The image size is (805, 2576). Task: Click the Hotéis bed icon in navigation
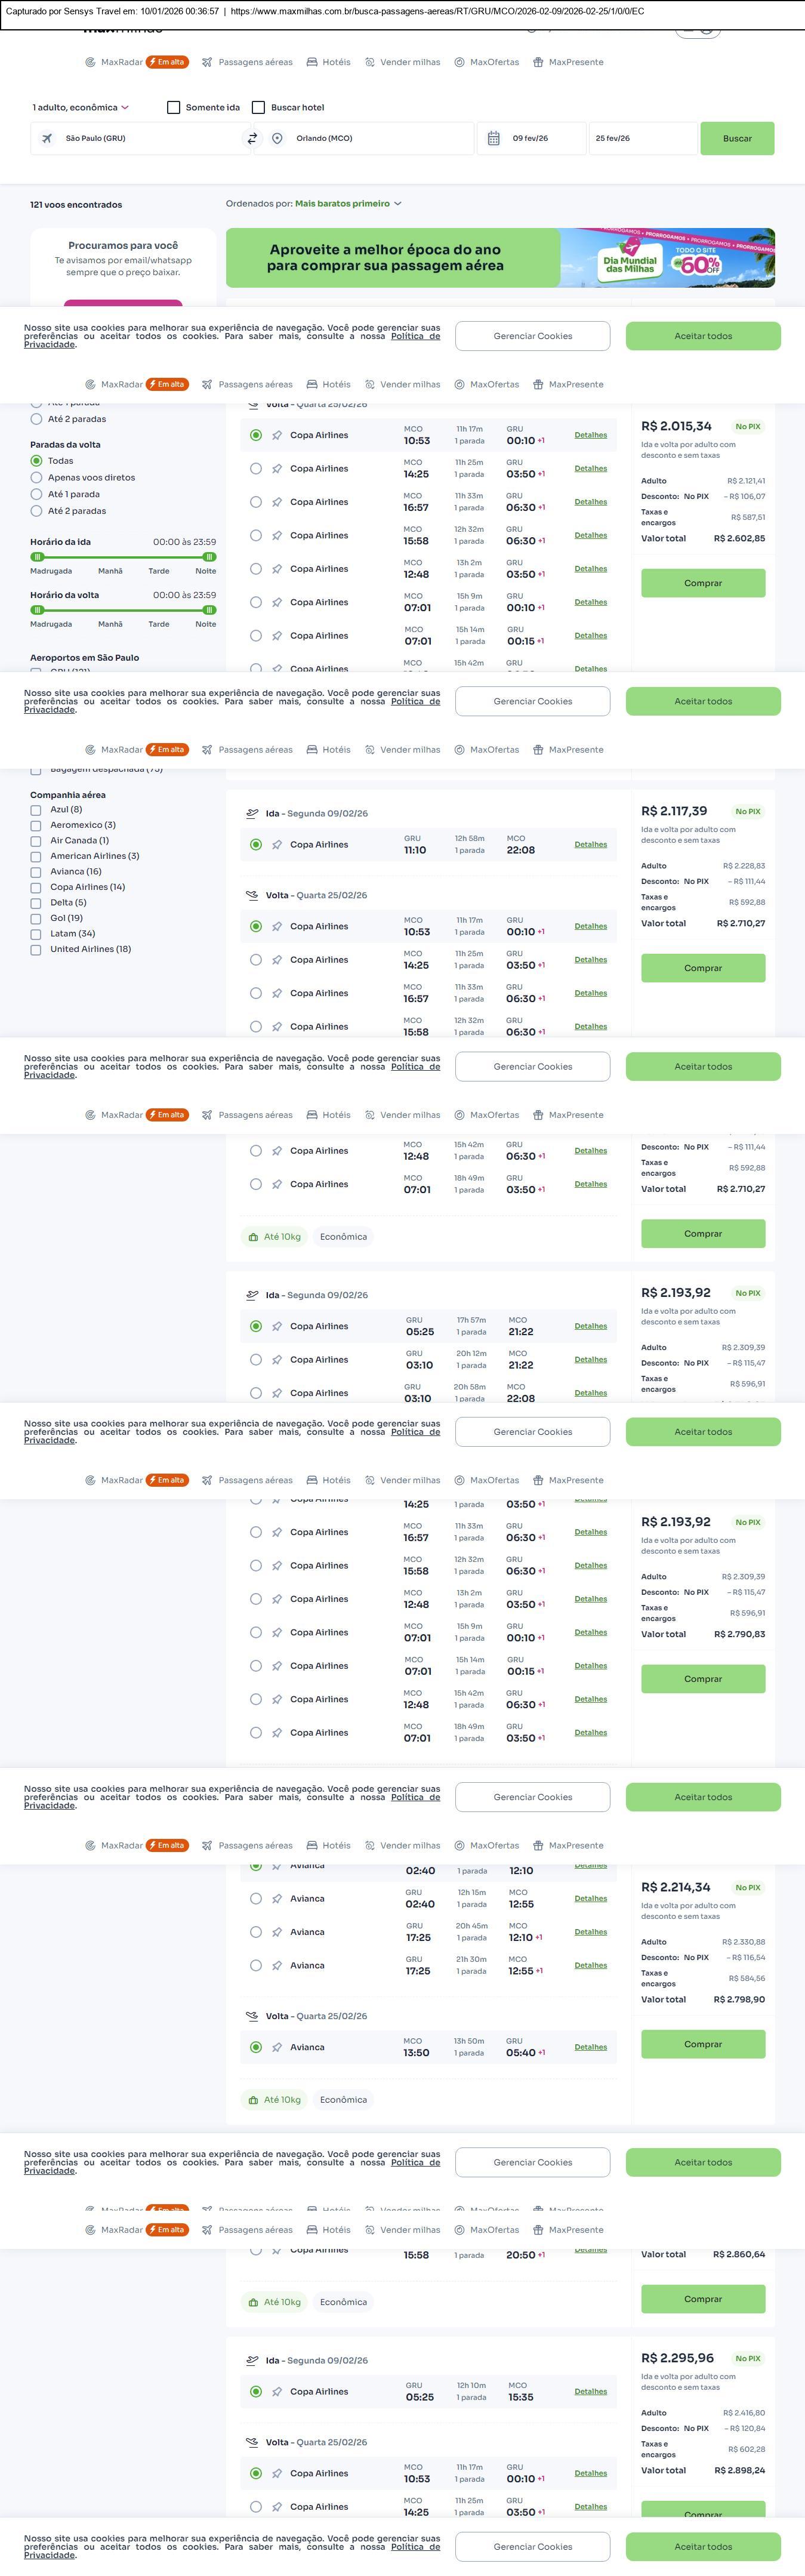click(312, 62)
